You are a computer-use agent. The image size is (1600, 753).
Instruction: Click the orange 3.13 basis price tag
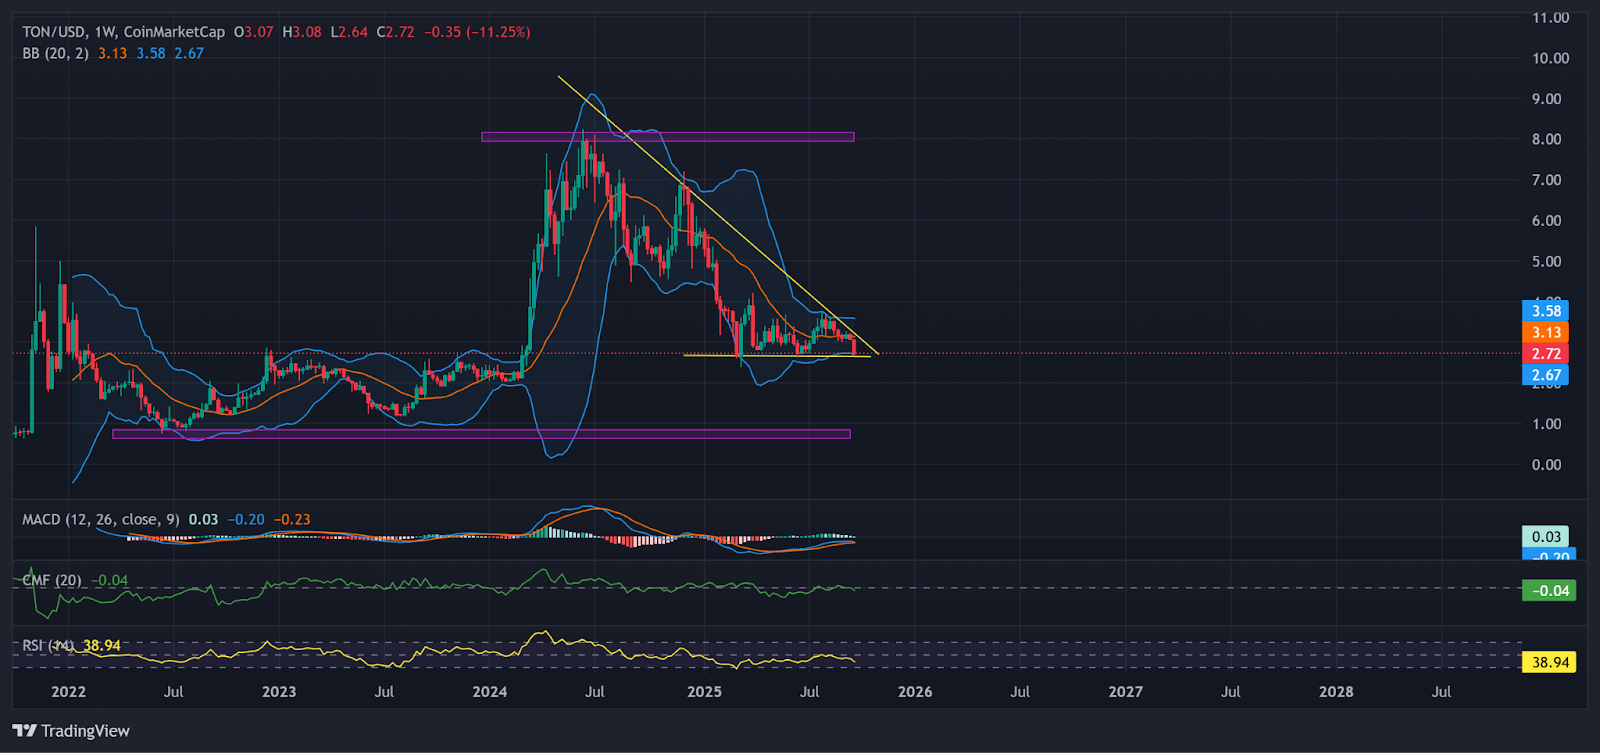click(x=1545, y=332)
